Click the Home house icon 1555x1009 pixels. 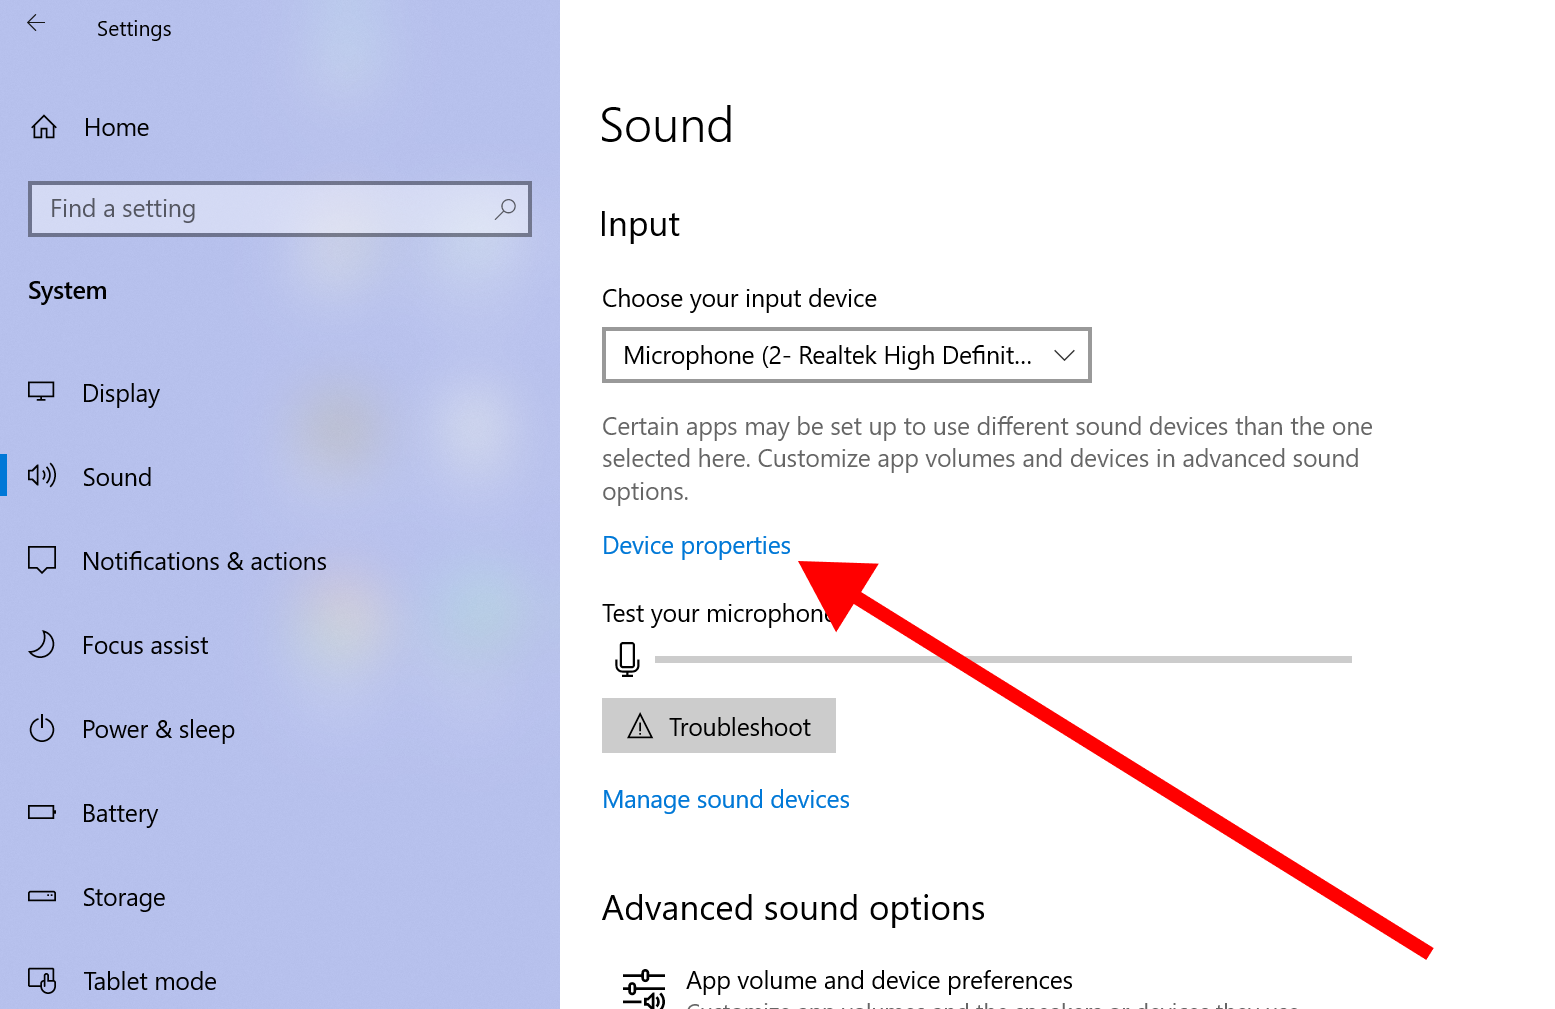pos(44,126)
